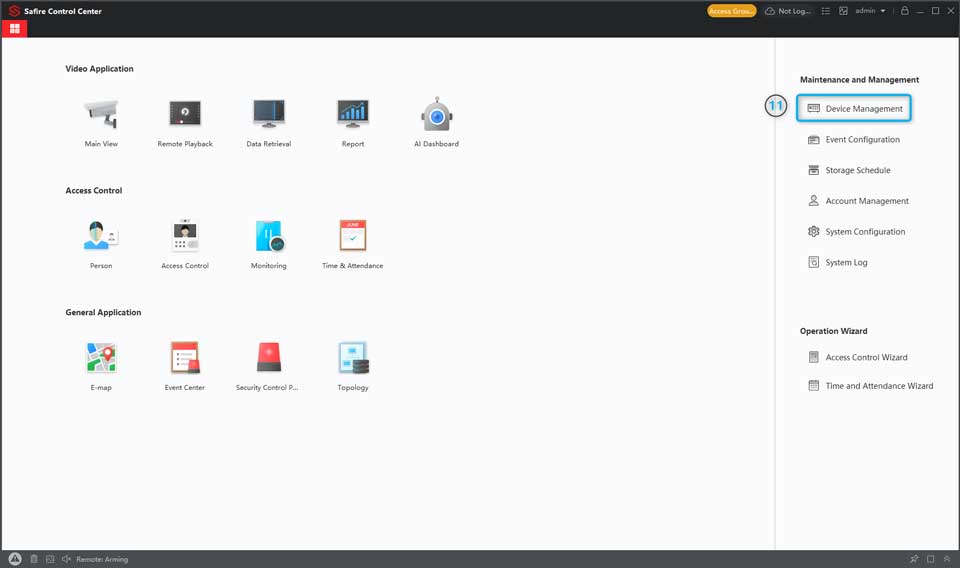Screen dimensions: 960x568
Task: Open Device Management
Action: (863, 109)
